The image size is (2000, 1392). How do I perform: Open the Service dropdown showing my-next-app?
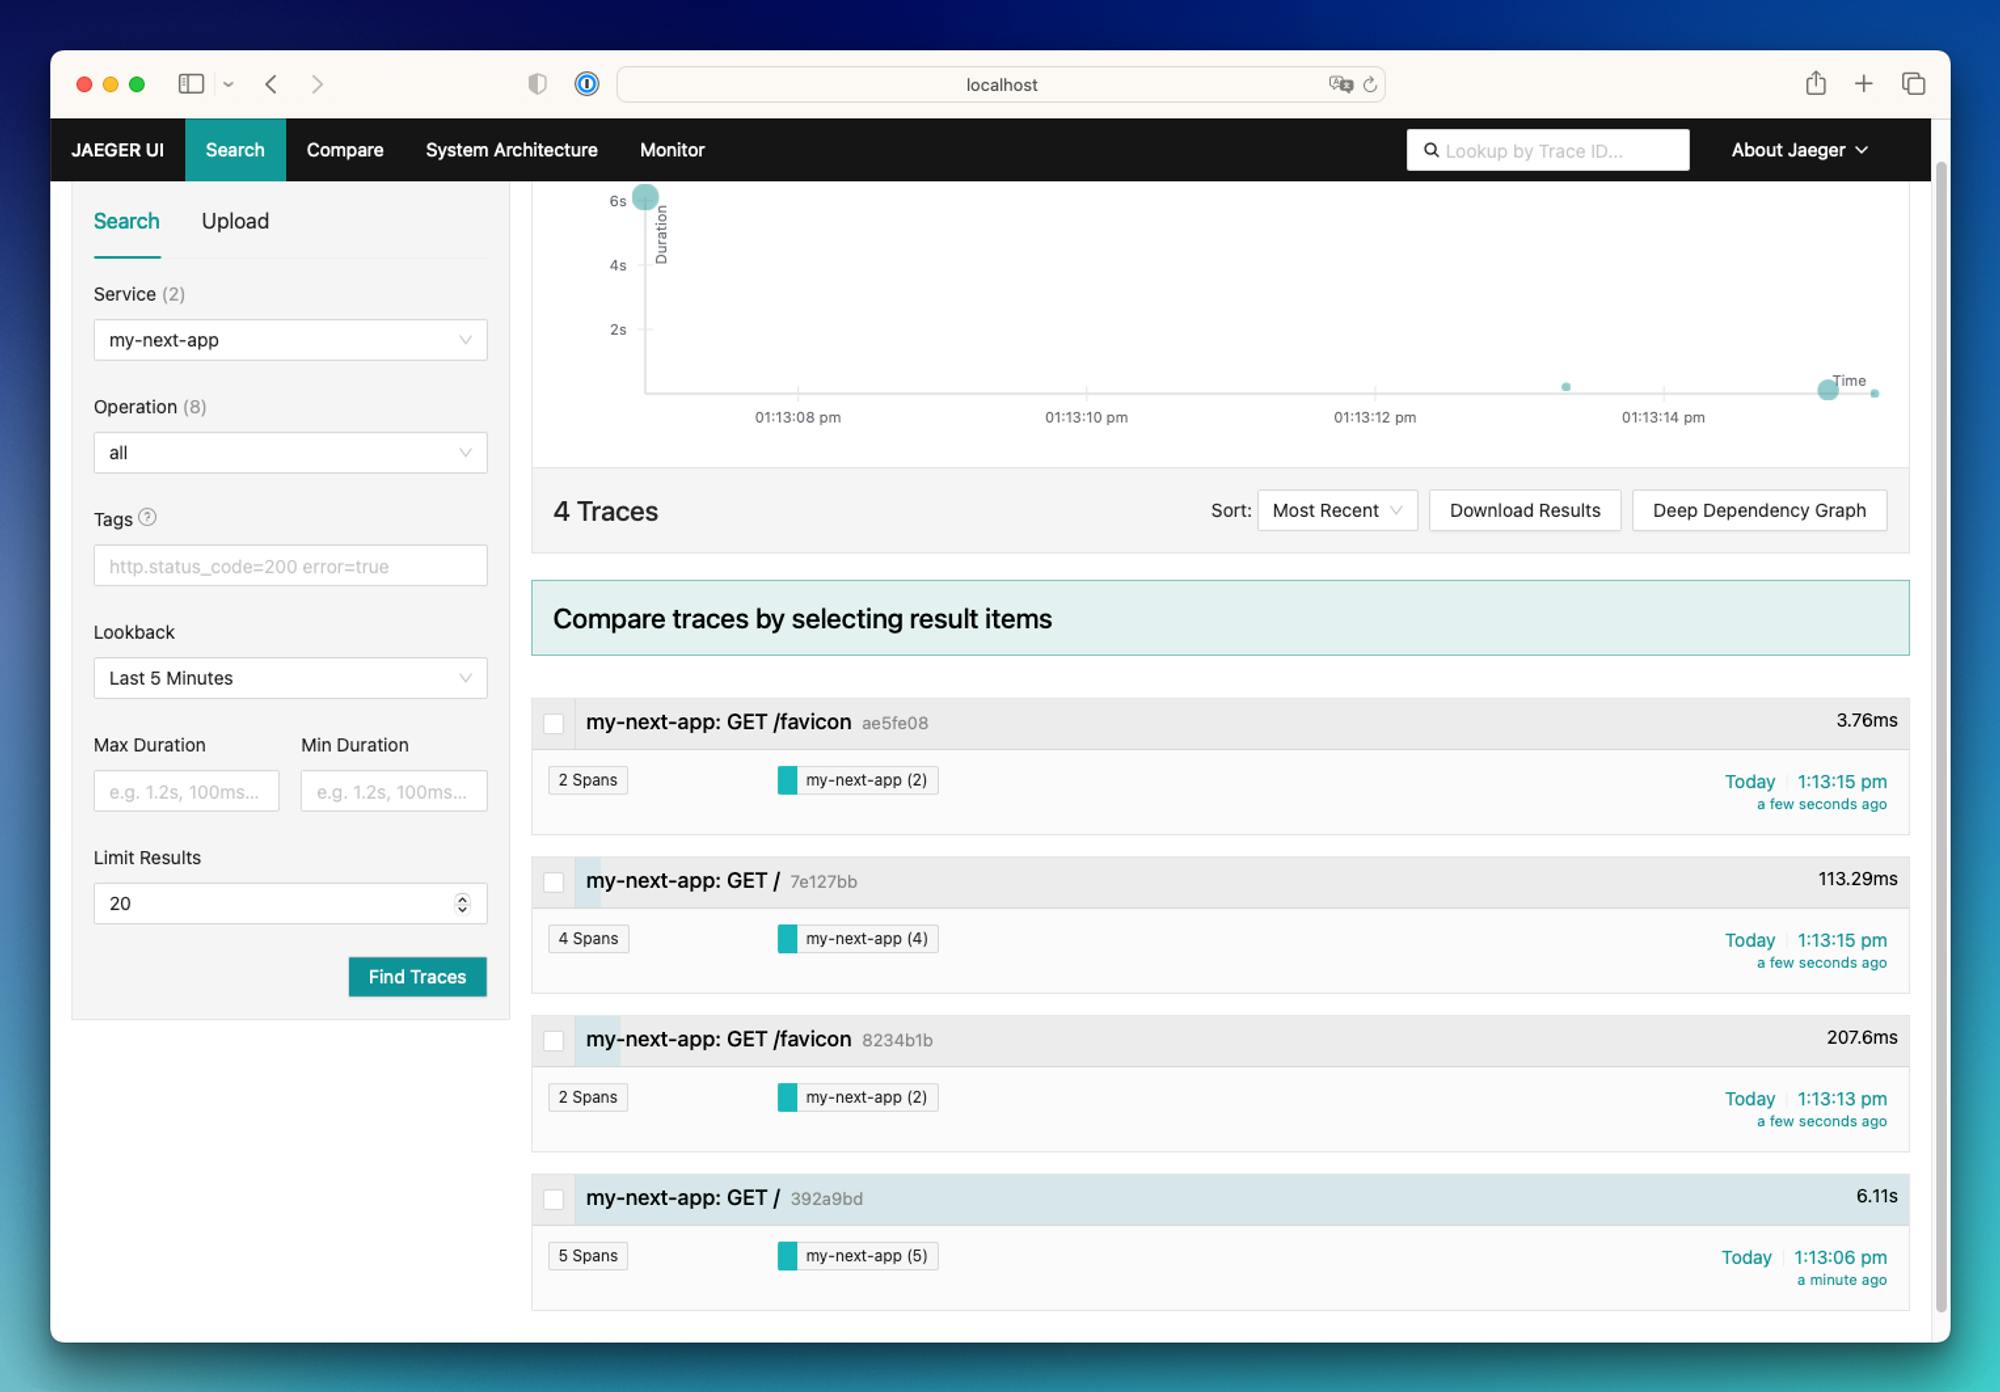[290, 340]
